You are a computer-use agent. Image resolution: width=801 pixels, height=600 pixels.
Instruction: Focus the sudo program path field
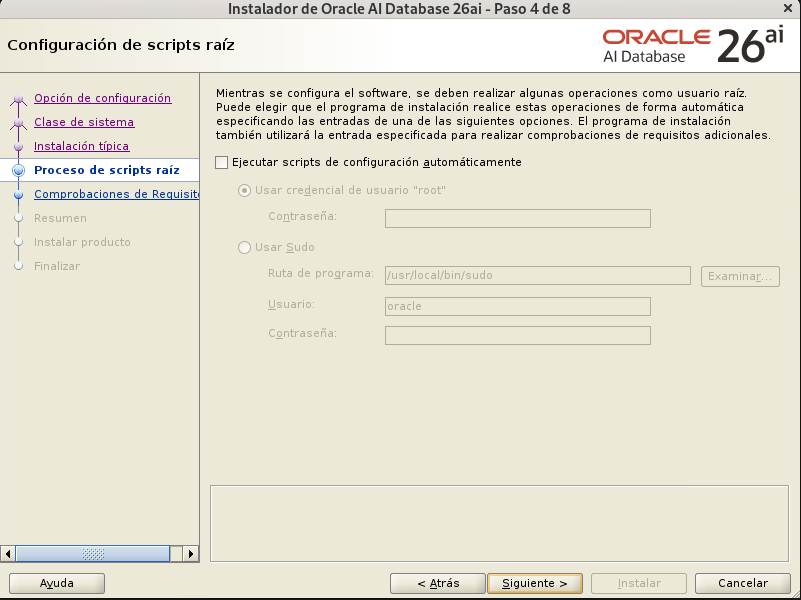coord(537,275)
